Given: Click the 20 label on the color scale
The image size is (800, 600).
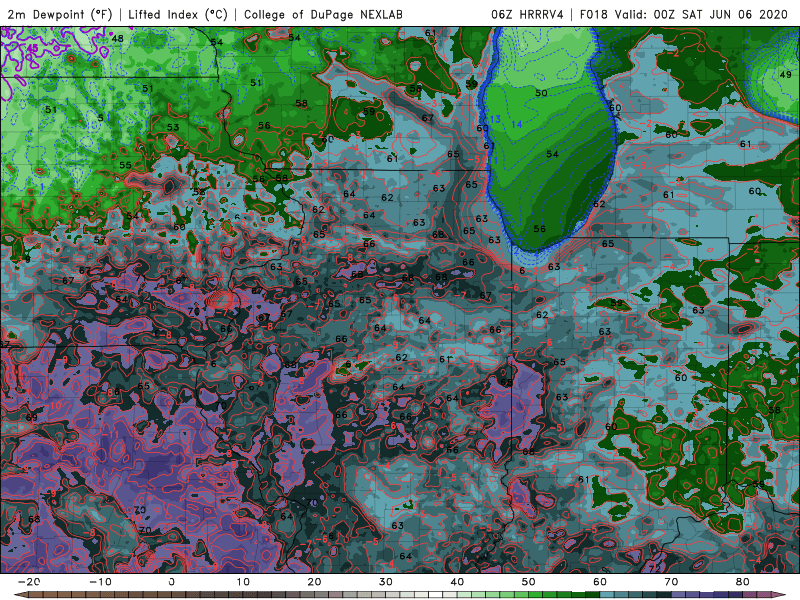Looking at the screenshot, I should click(x=314, y=582).
